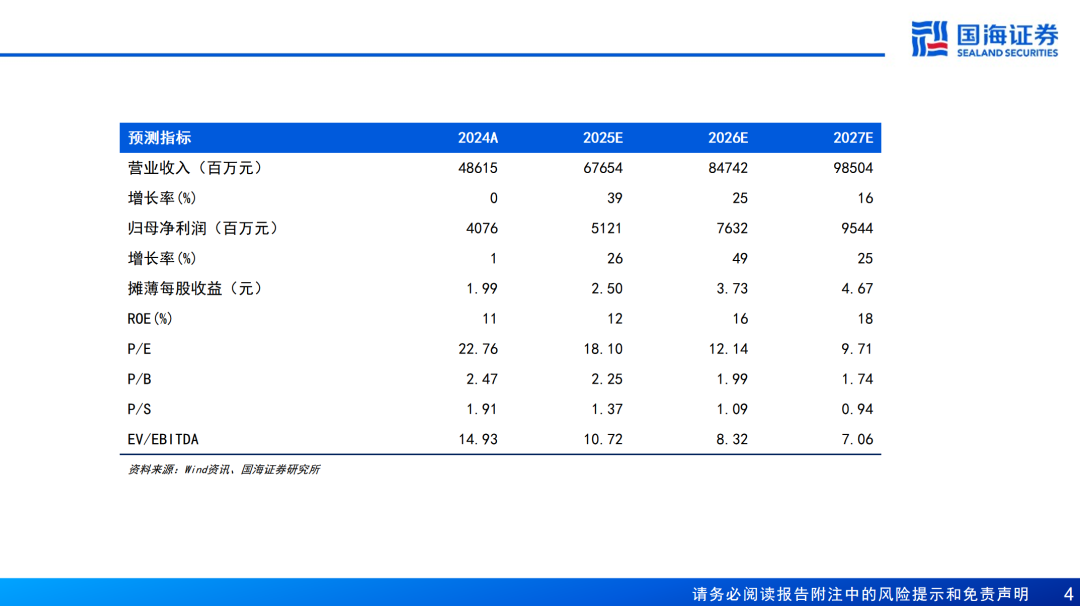Click EV/EBITDA value 14.93
Image resolution: width=1080 pixels, height=606 pixels.
coord(478,439)
